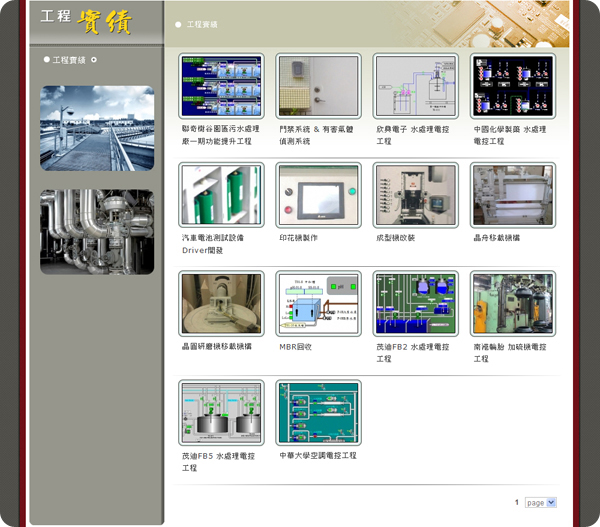Open the 汽車電池測試設備 battery thumbnail
Viewport: 600px width, 527px height.
pos(221,196)
